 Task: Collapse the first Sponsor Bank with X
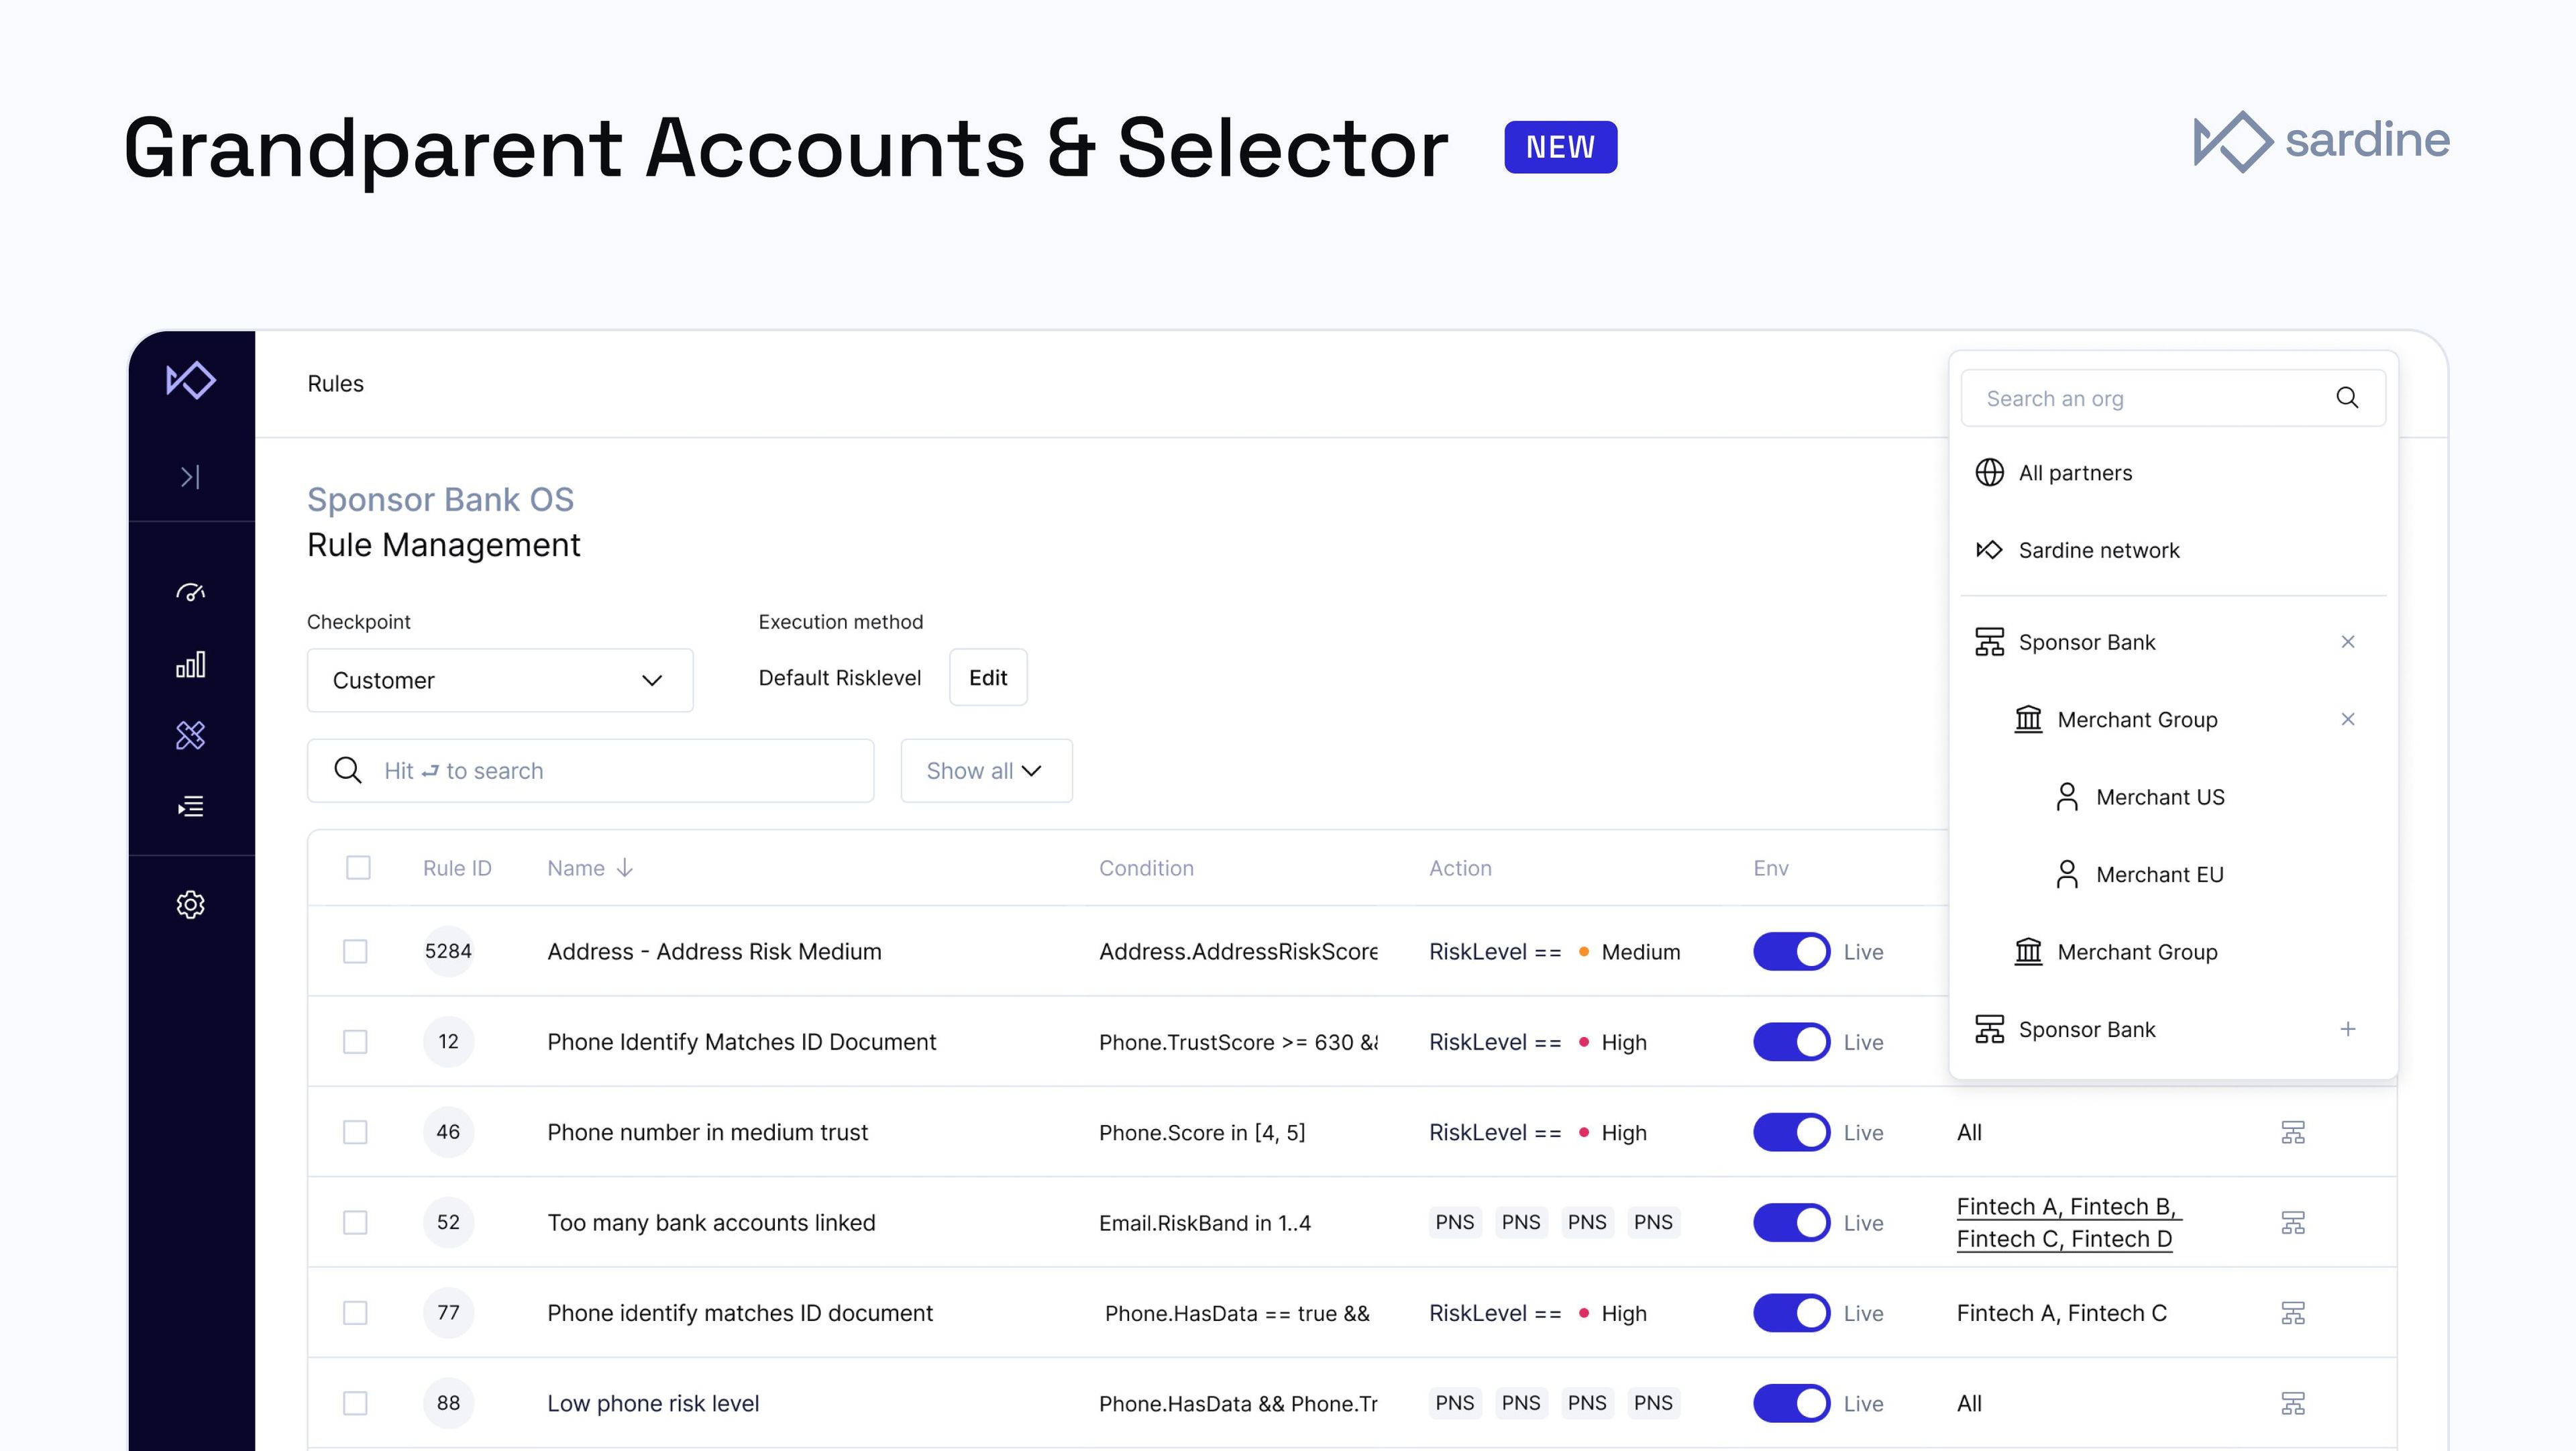click(2348, 642)
